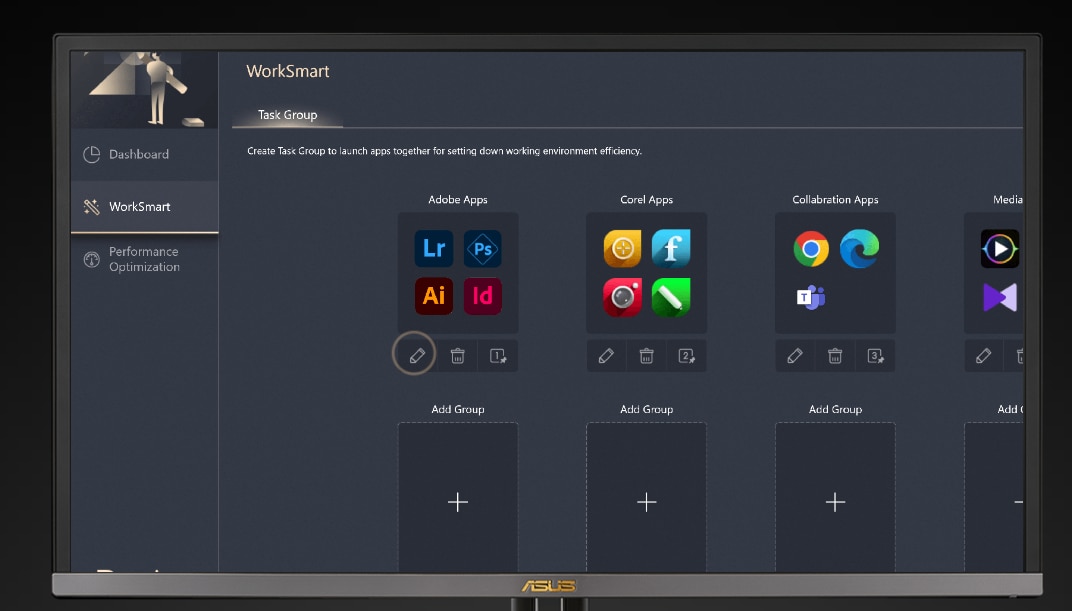Click hotkey 1 icon under Adobe Apps
1072x611 pixels.
click(498, 355)
